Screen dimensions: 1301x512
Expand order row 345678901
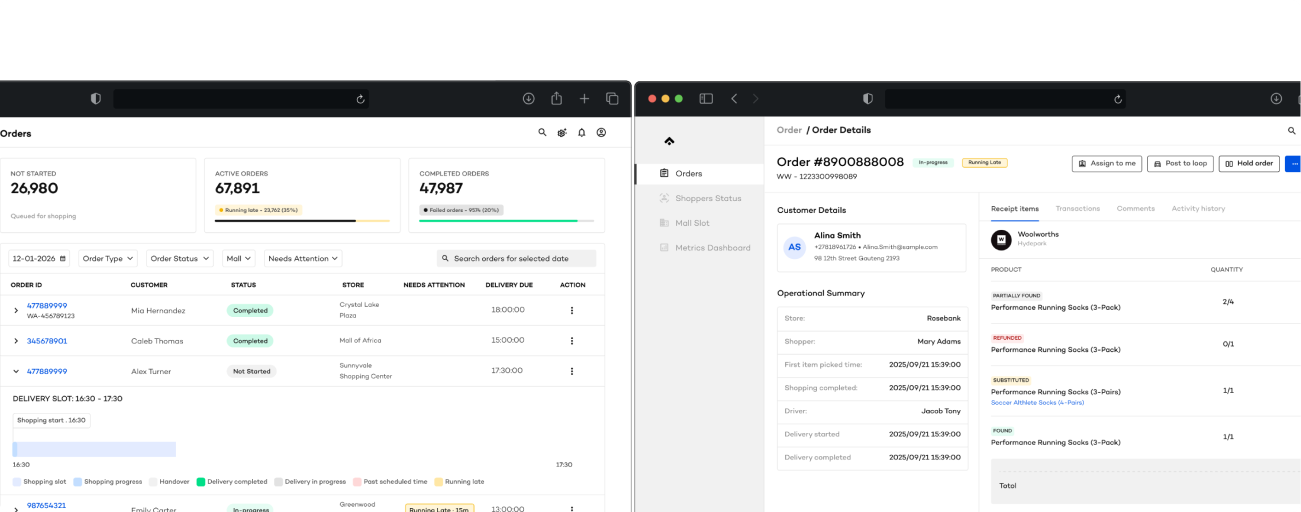tap(16, 341)
